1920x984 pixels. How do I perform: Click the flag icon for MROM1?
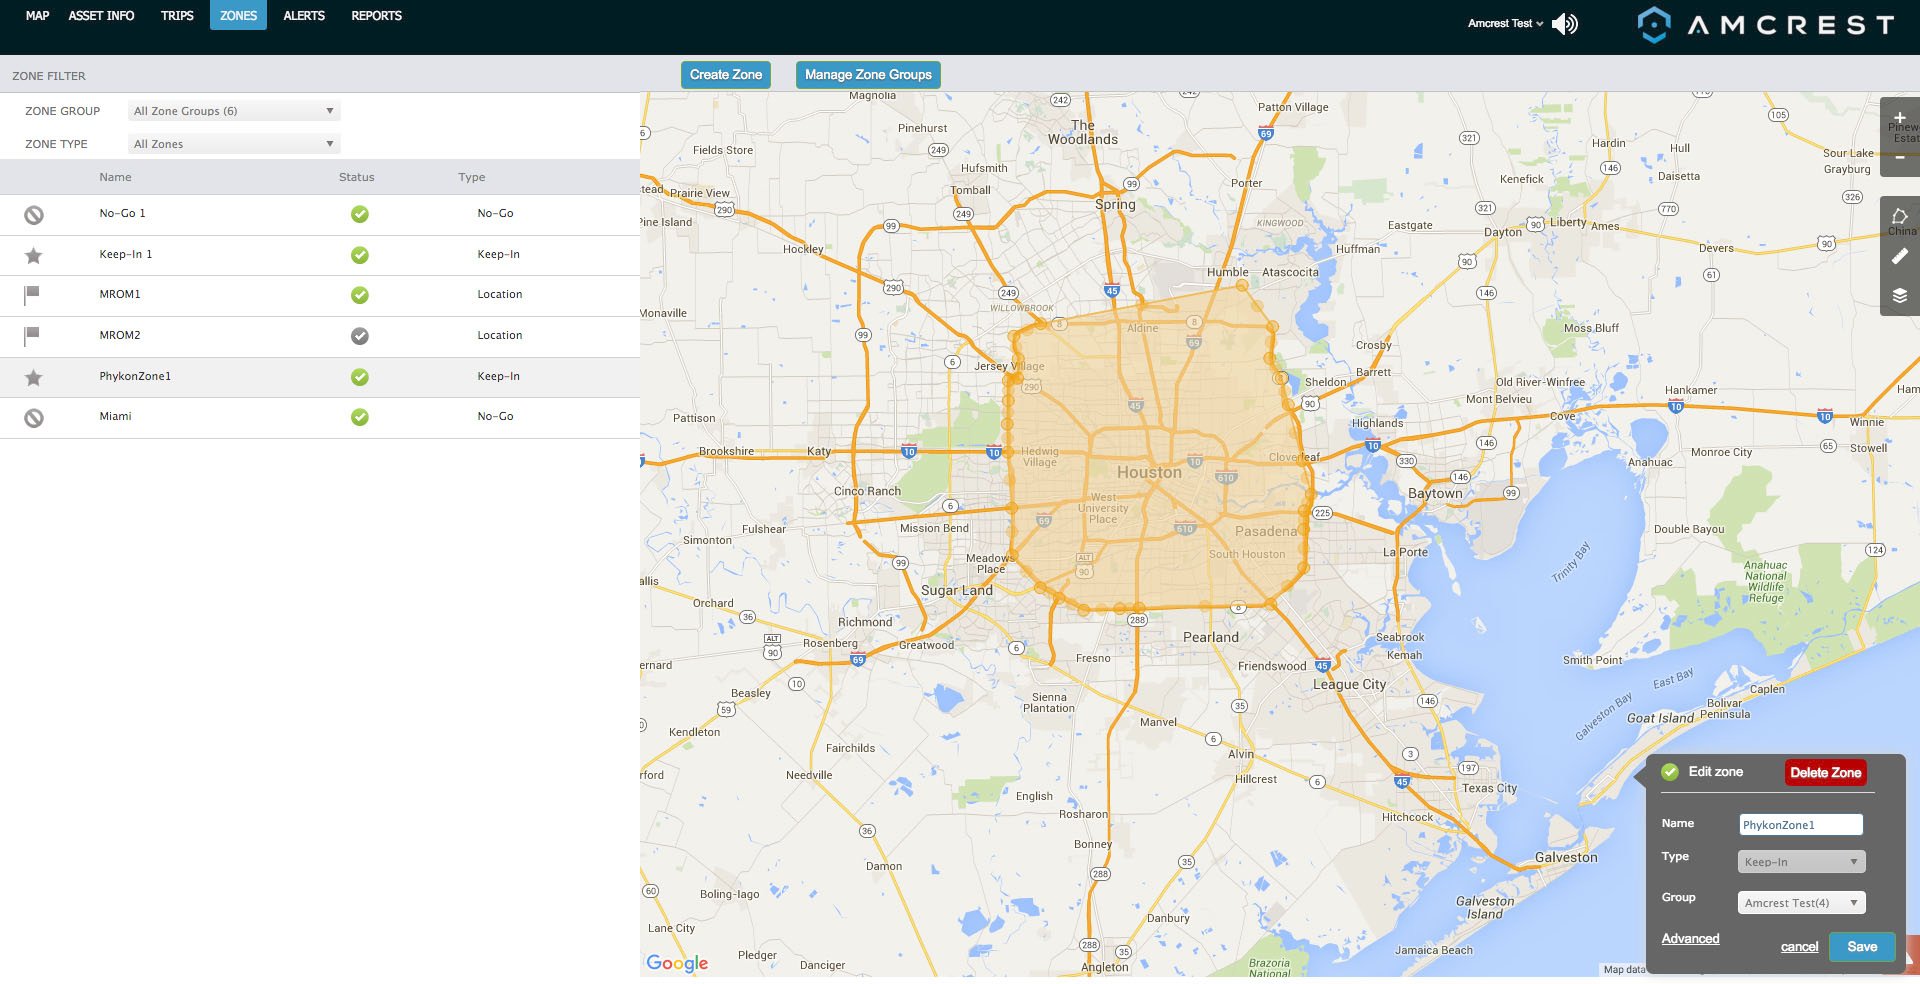coord(32,295)
